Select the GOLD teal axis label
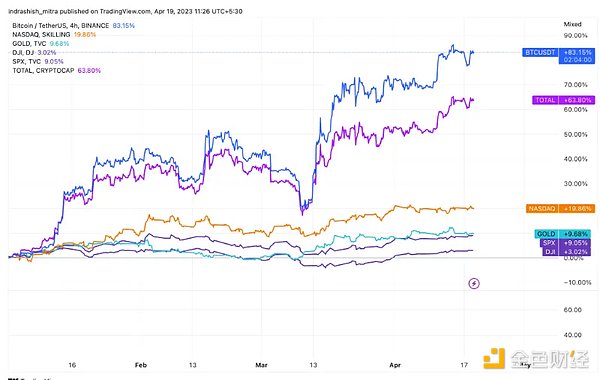This screenshot has height=380, width=600. pos(562,234)
